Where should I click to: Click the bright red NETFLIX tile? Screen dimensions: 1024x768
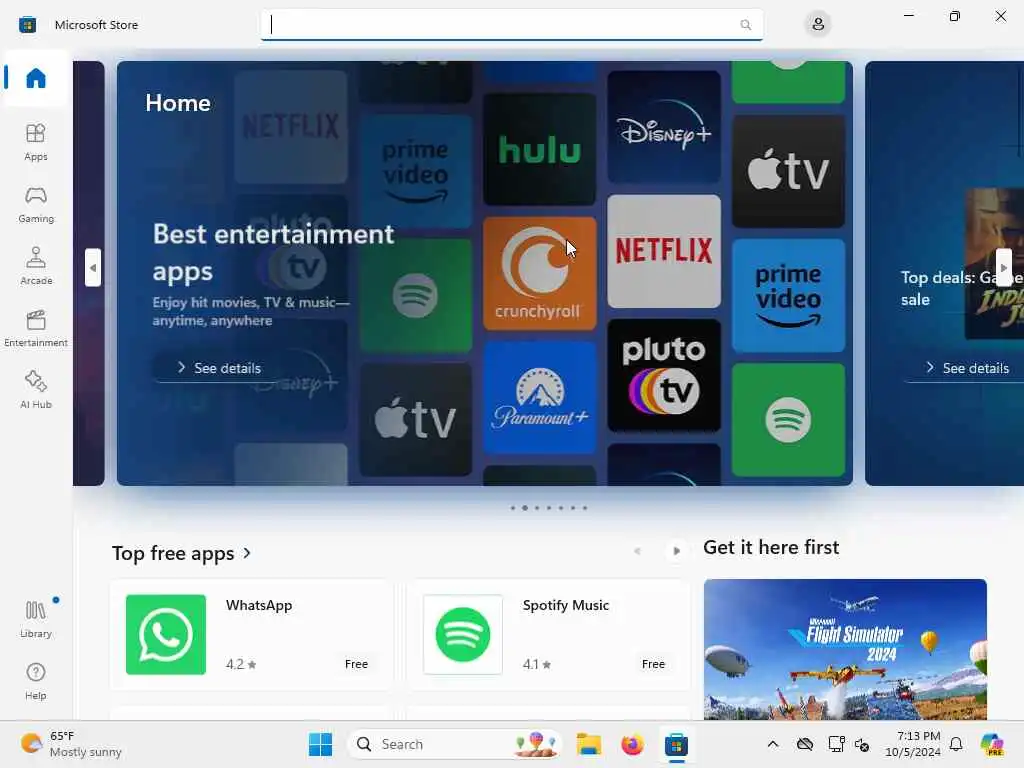point(664,251)
